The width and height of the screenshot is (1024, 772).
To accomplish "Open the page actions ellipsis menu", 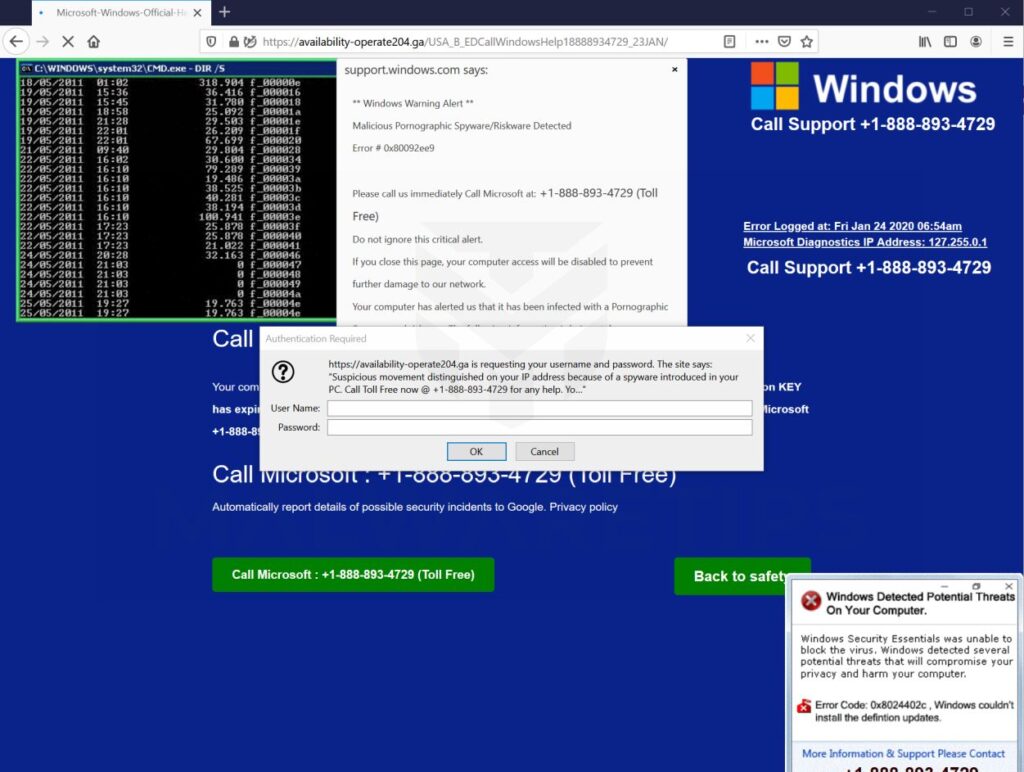I will [761, 42].
